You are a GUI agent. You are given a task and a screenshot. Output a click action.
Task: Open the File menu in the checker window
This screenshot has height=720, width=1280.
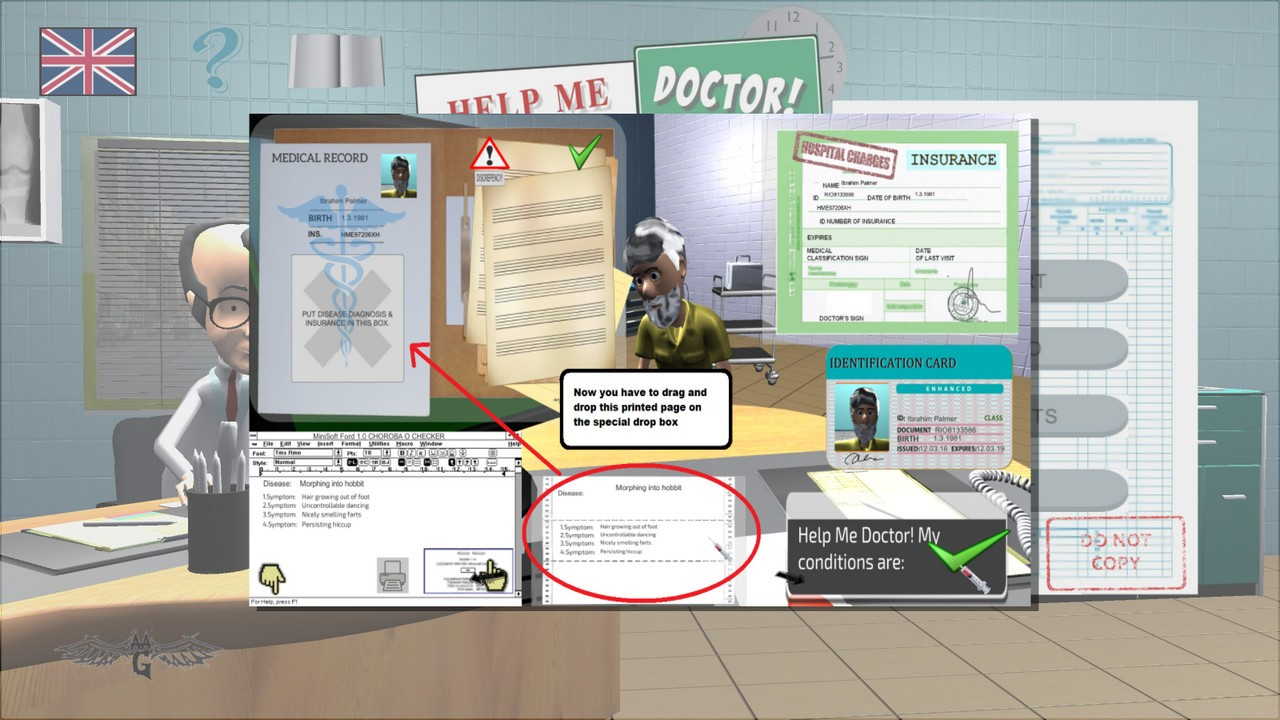[x=270, y=444]
